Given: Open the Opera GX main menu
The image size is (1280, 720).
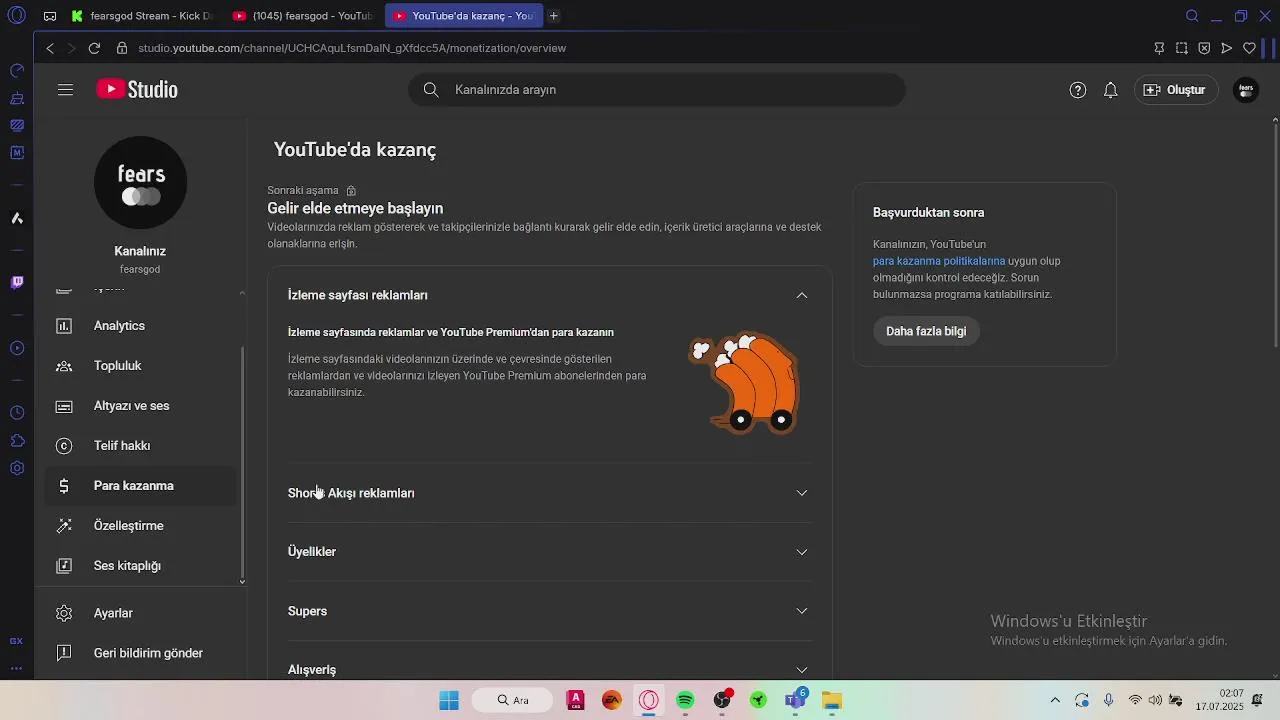Looking at the screenshot, I should click(16, 16).
